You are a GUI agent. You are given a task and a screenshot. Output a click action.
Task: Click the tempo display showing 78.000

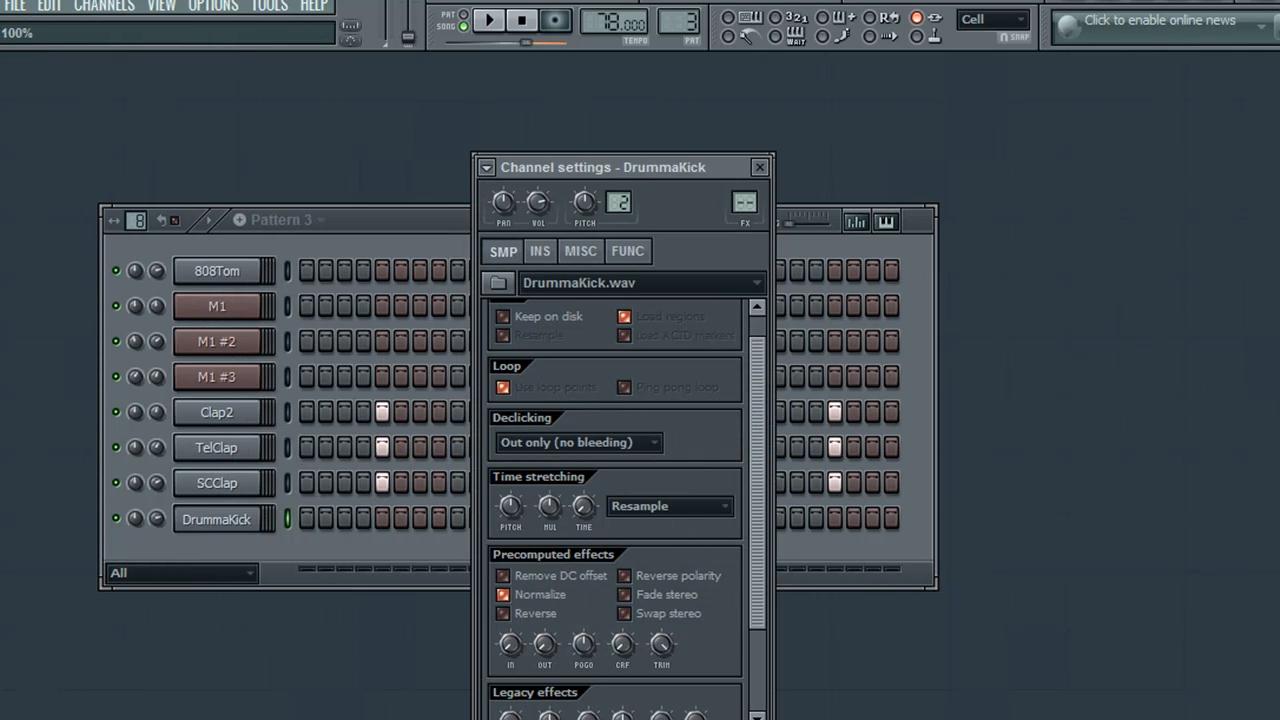pos(615,22)
